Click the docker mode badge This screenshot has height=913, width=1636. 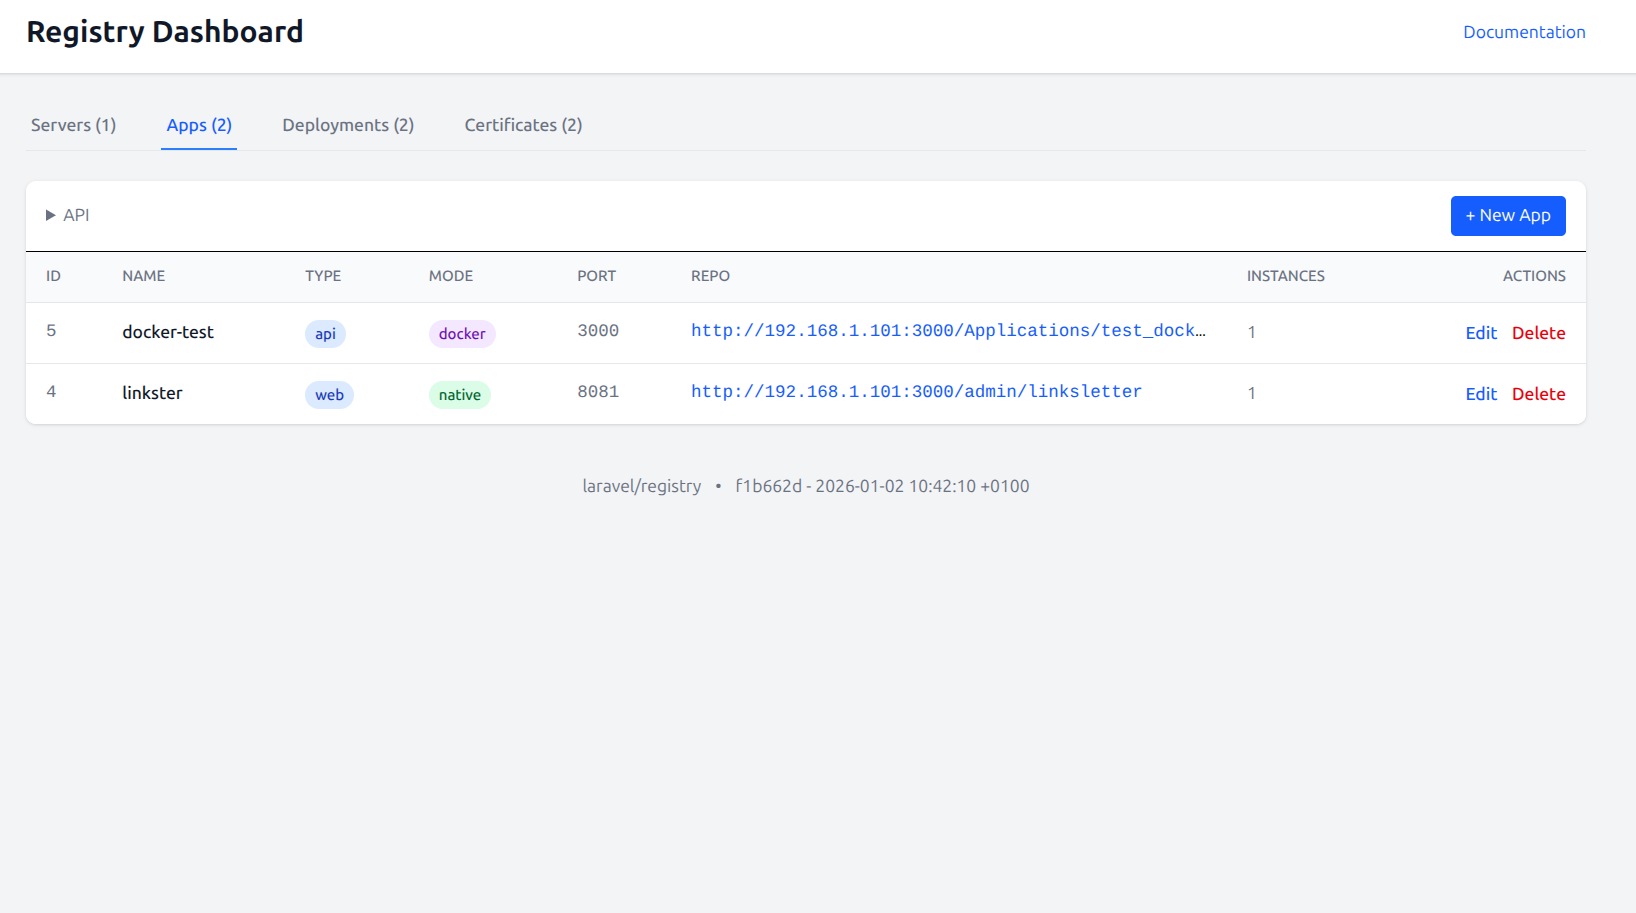[461, 334]
